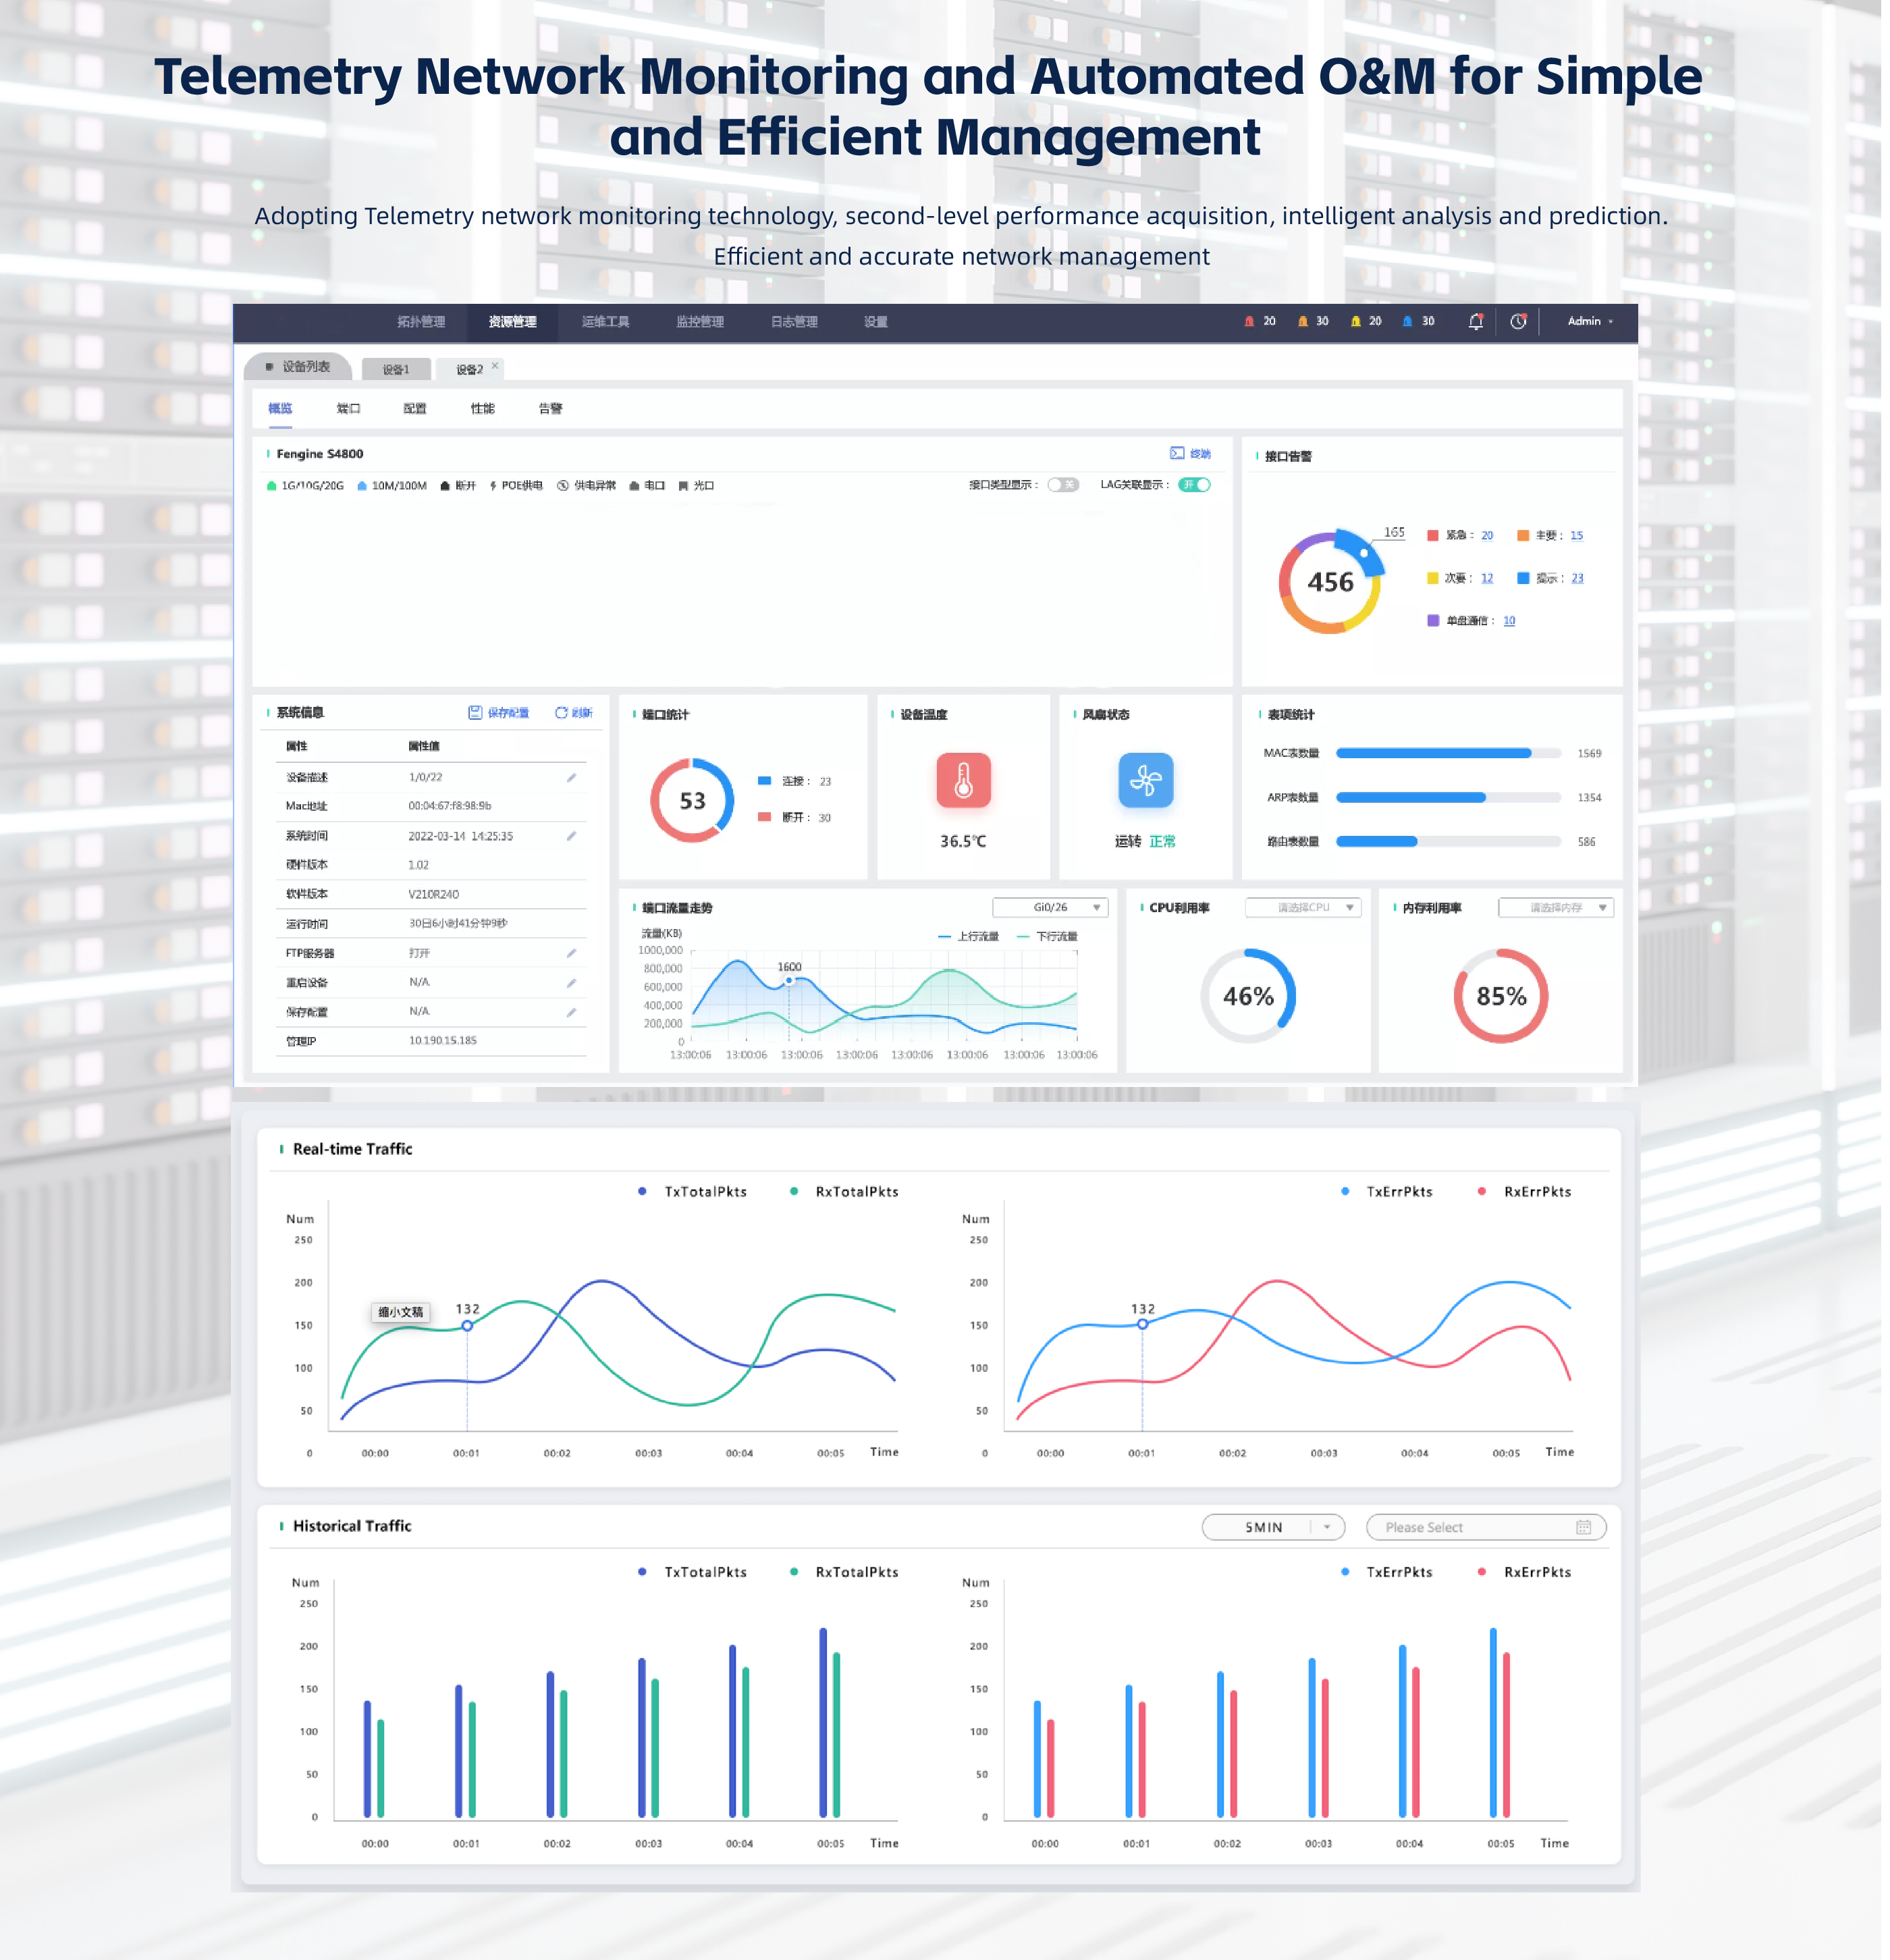Switch to the 监控管理 menu

[x=700, y=322]
